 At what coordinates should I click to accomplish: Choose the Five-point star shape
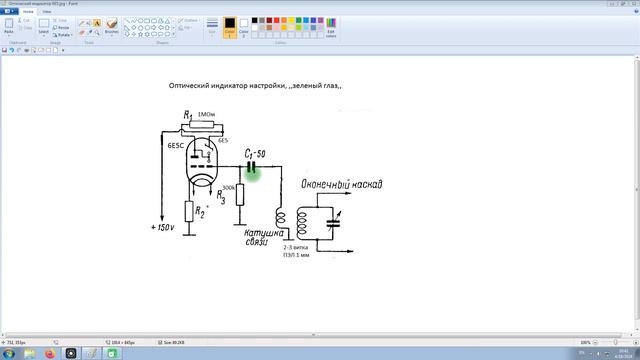click(140, 34)
